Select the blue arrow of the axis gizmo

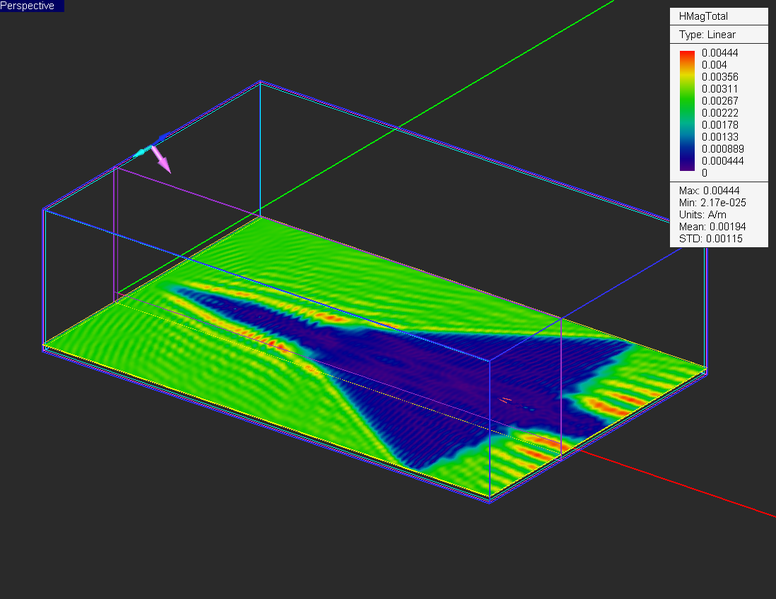coord(161,140)
